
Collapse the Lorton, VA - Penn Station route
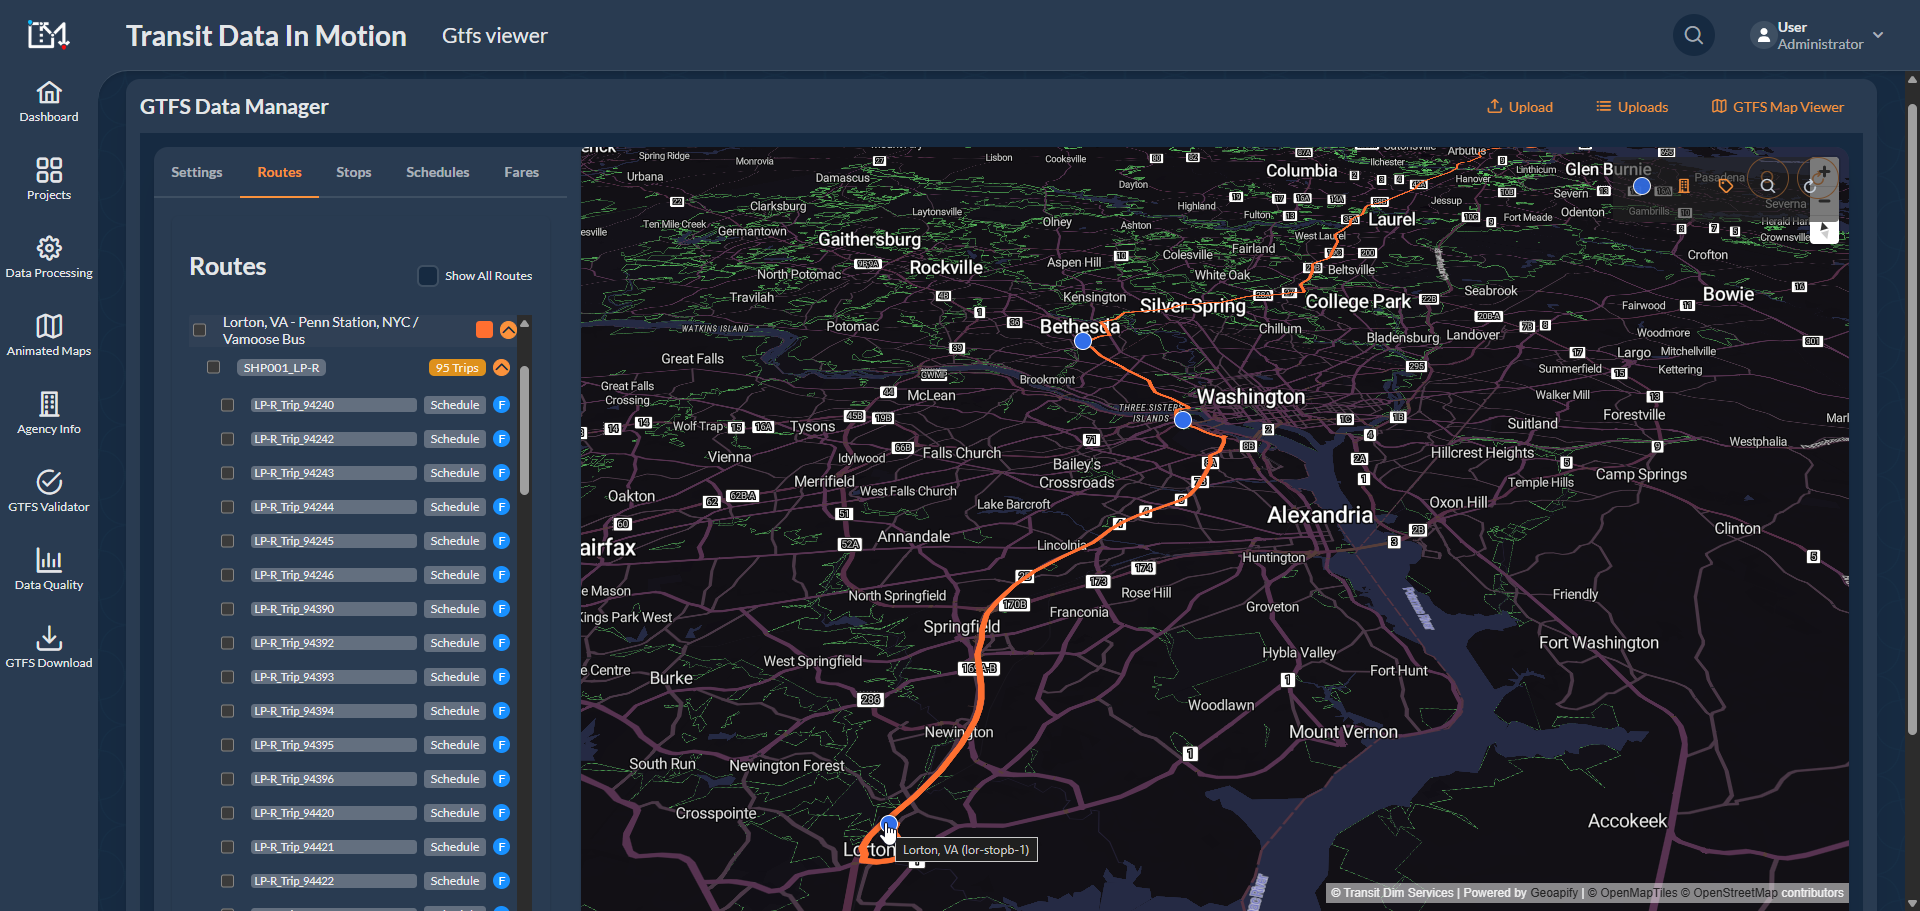tap(508, 330)
